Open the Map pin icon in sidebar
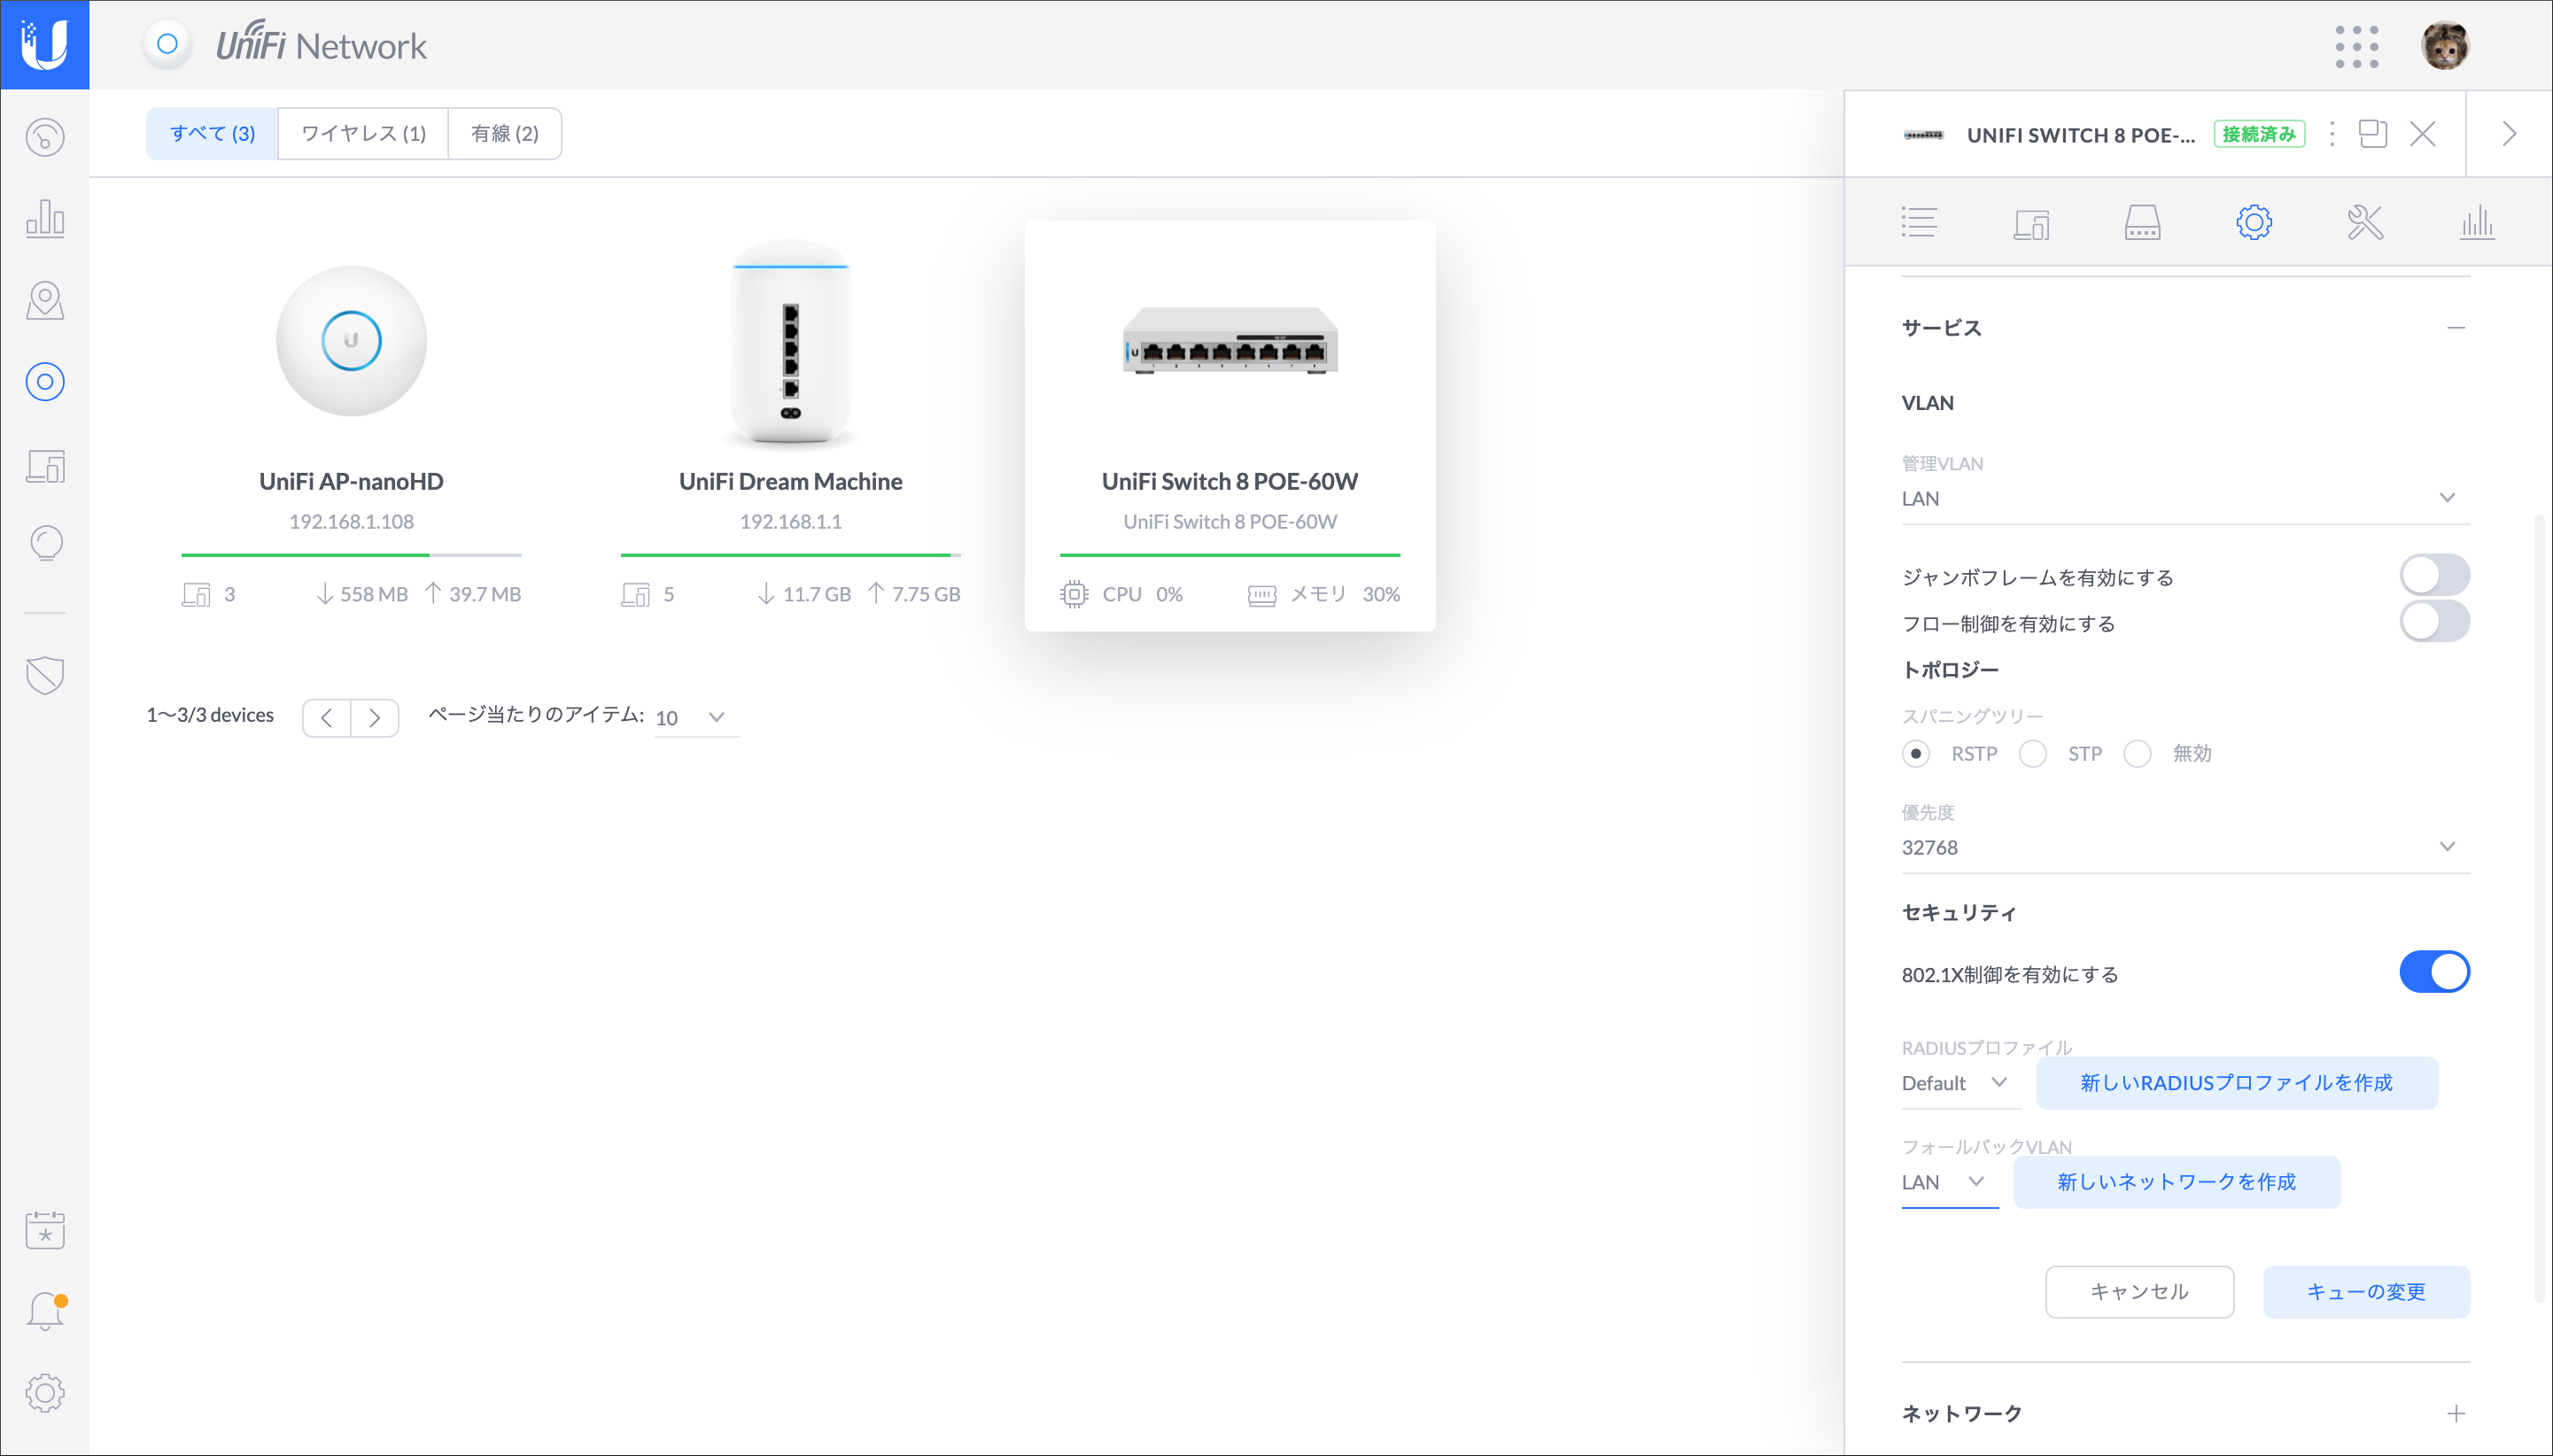The image size is (2553, 1456). (x=45, y=300)
